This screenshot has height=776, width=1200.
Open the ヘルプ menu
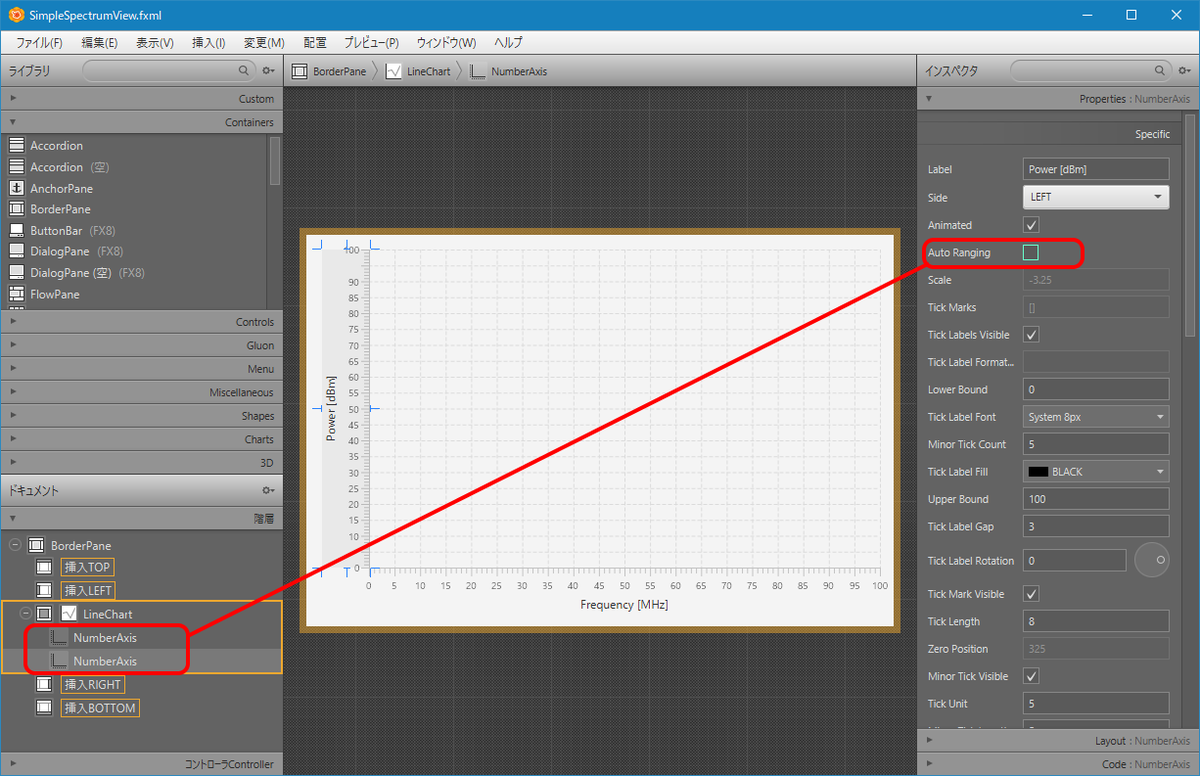pyautogui.click(x=509, y=43)
